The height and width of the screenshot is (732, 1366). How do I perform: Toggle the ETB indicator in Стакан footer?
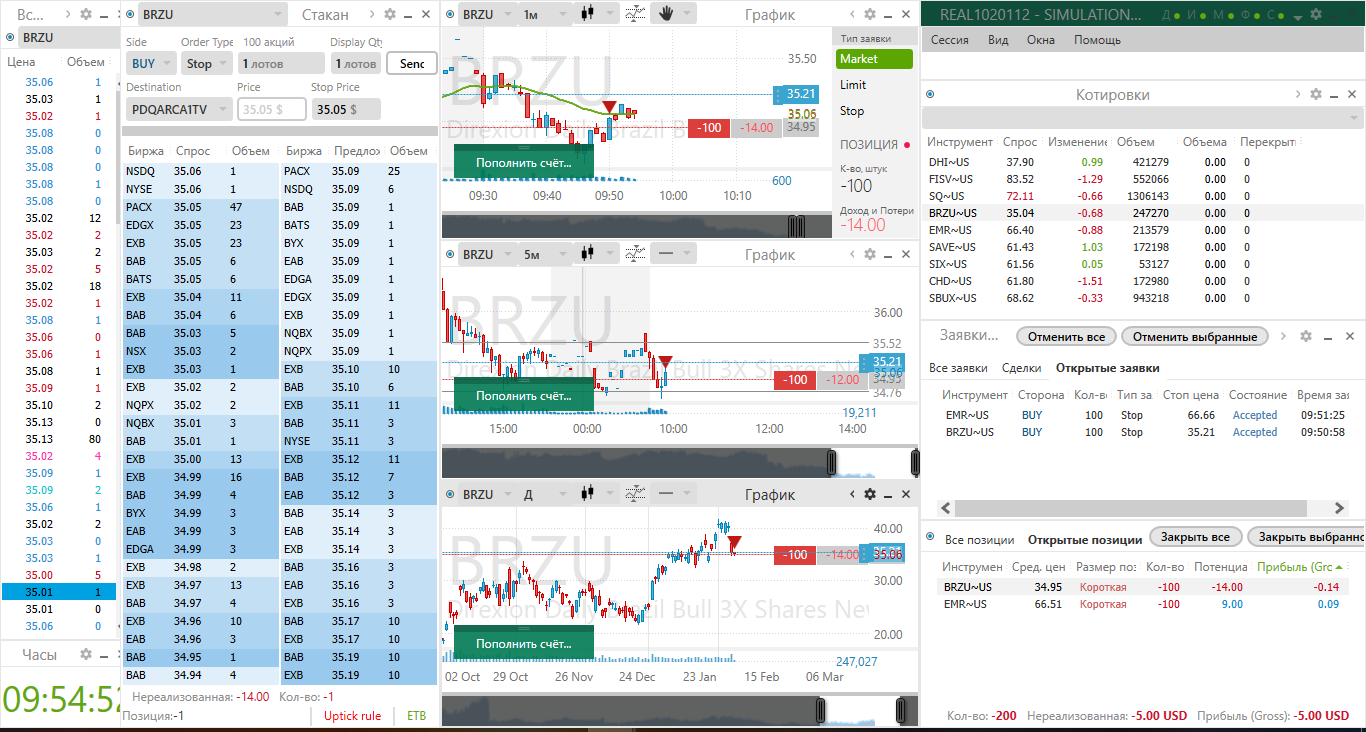(x=416, y=716)
